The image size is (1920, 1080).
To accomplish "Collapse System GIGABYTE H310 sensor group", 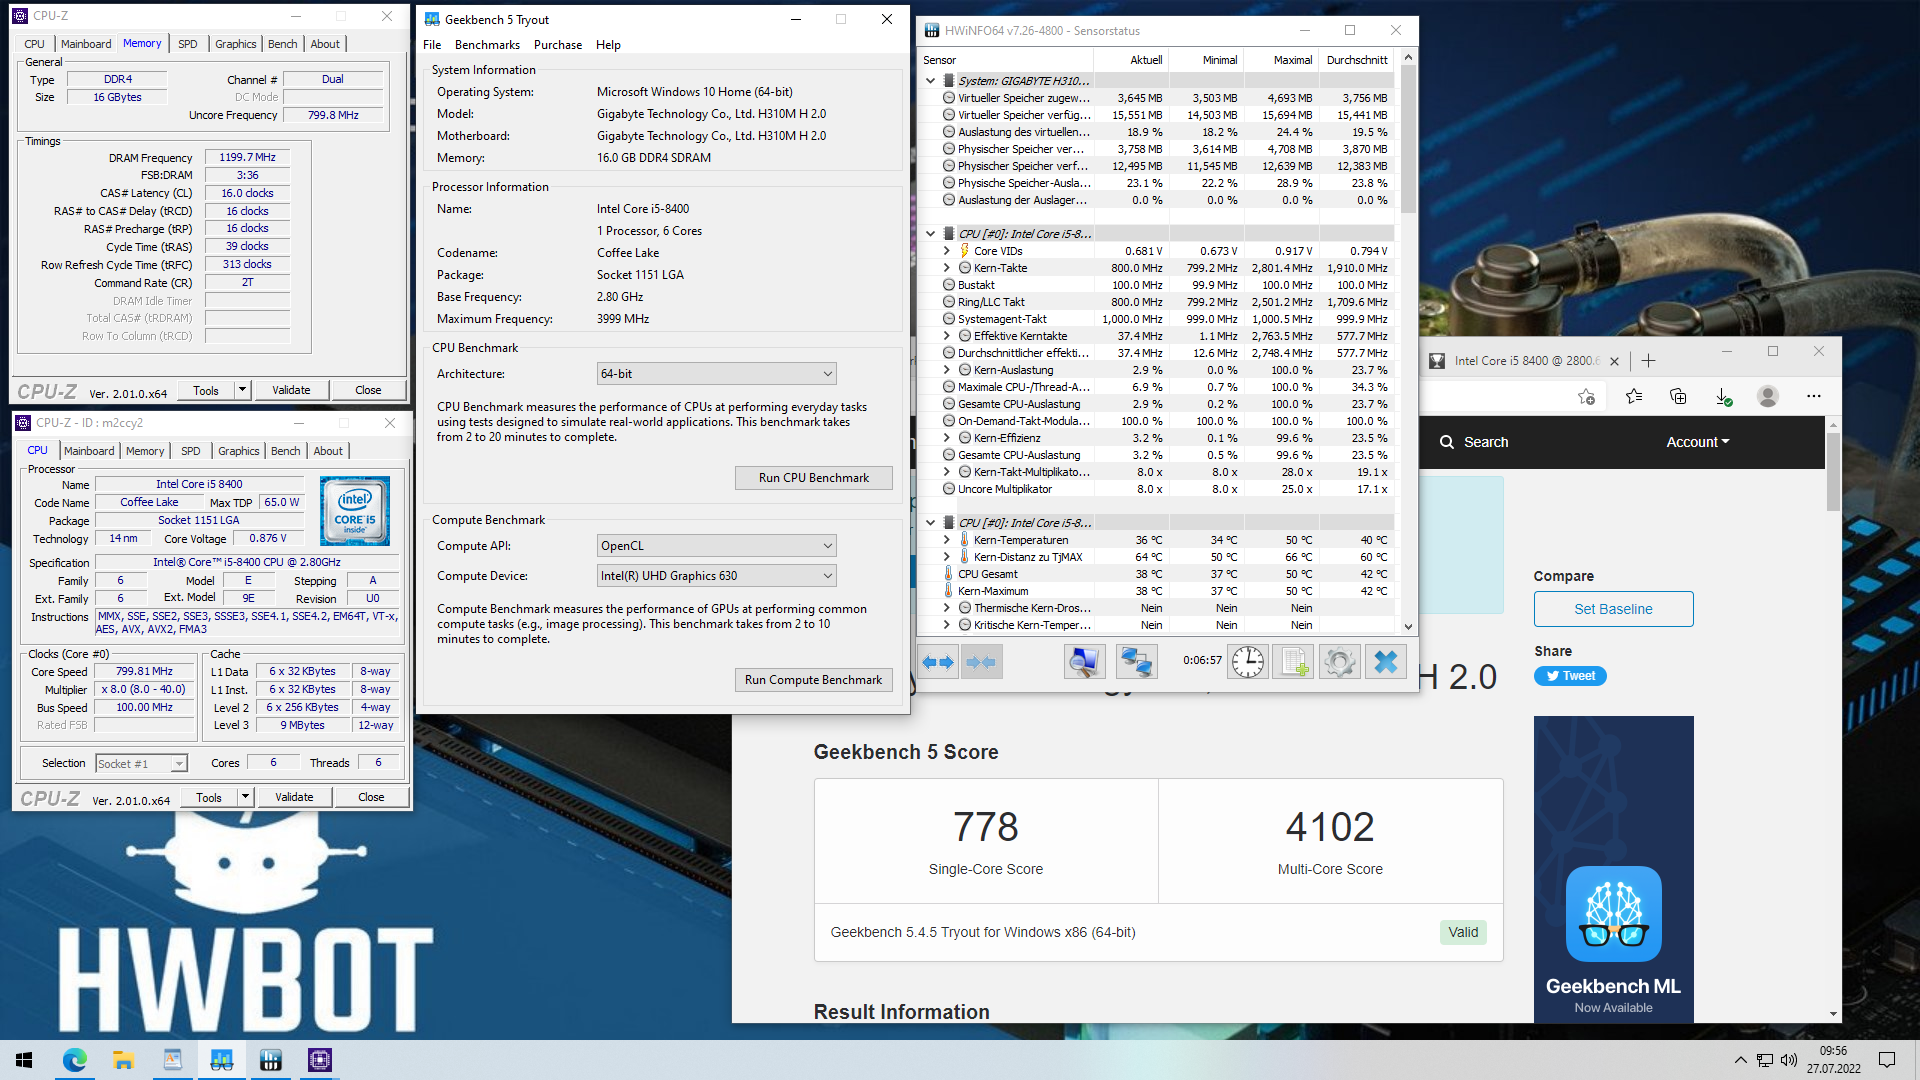I will 931,81.
